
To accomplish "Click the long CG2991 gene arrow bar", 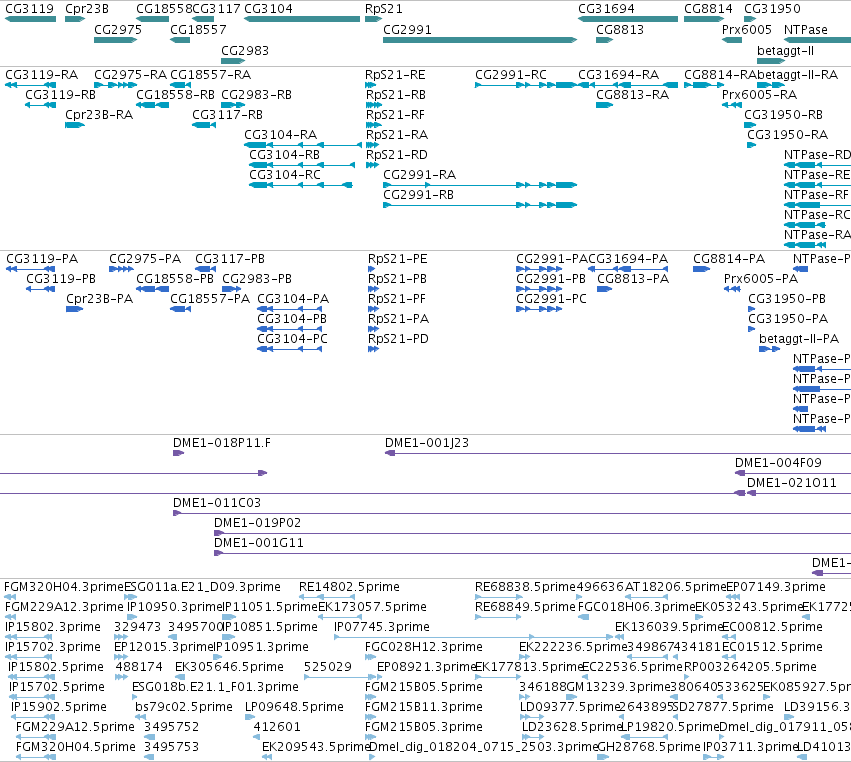I will tap(480, 40).
